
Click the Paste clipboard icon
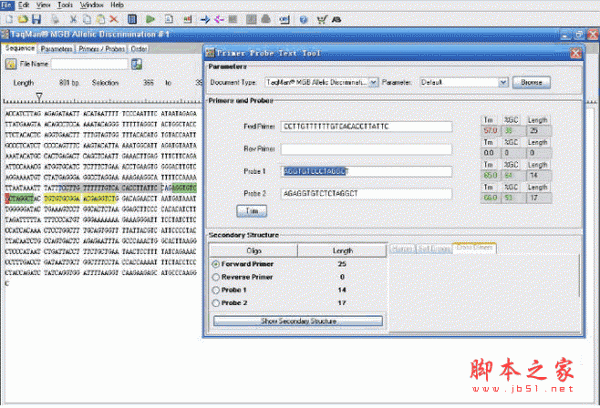100,19
